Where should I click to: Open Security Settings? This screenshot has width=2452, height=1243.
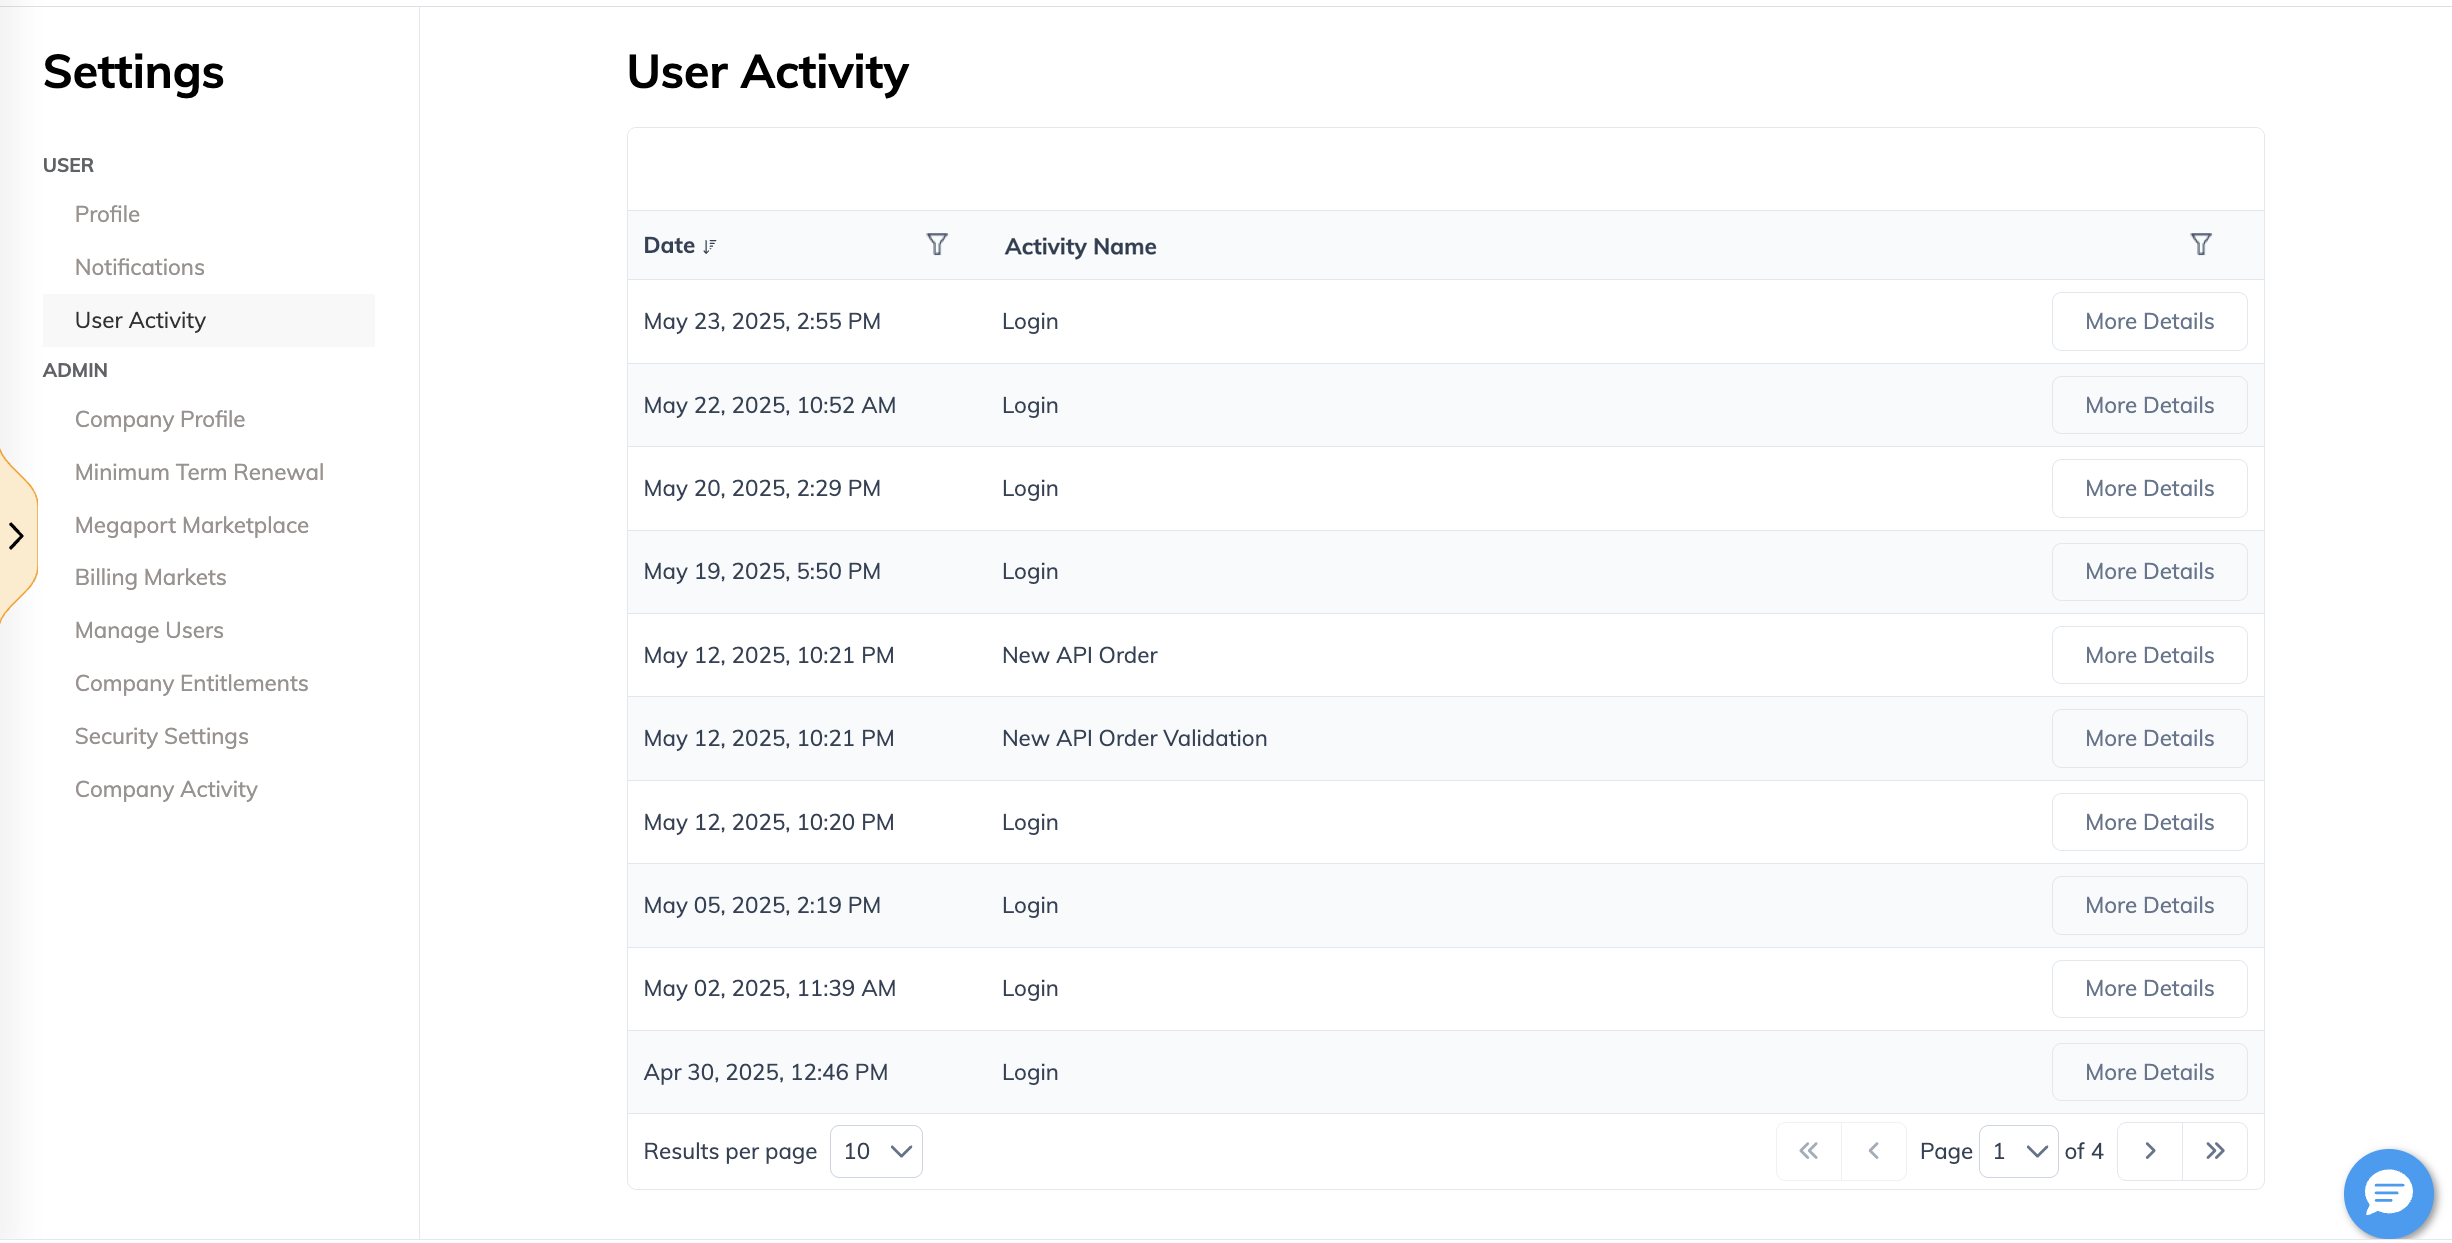pyautogui.click(x=161, y=736)
